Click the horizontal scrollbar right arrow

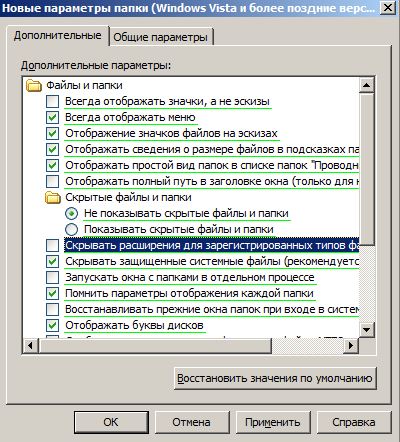351,345
